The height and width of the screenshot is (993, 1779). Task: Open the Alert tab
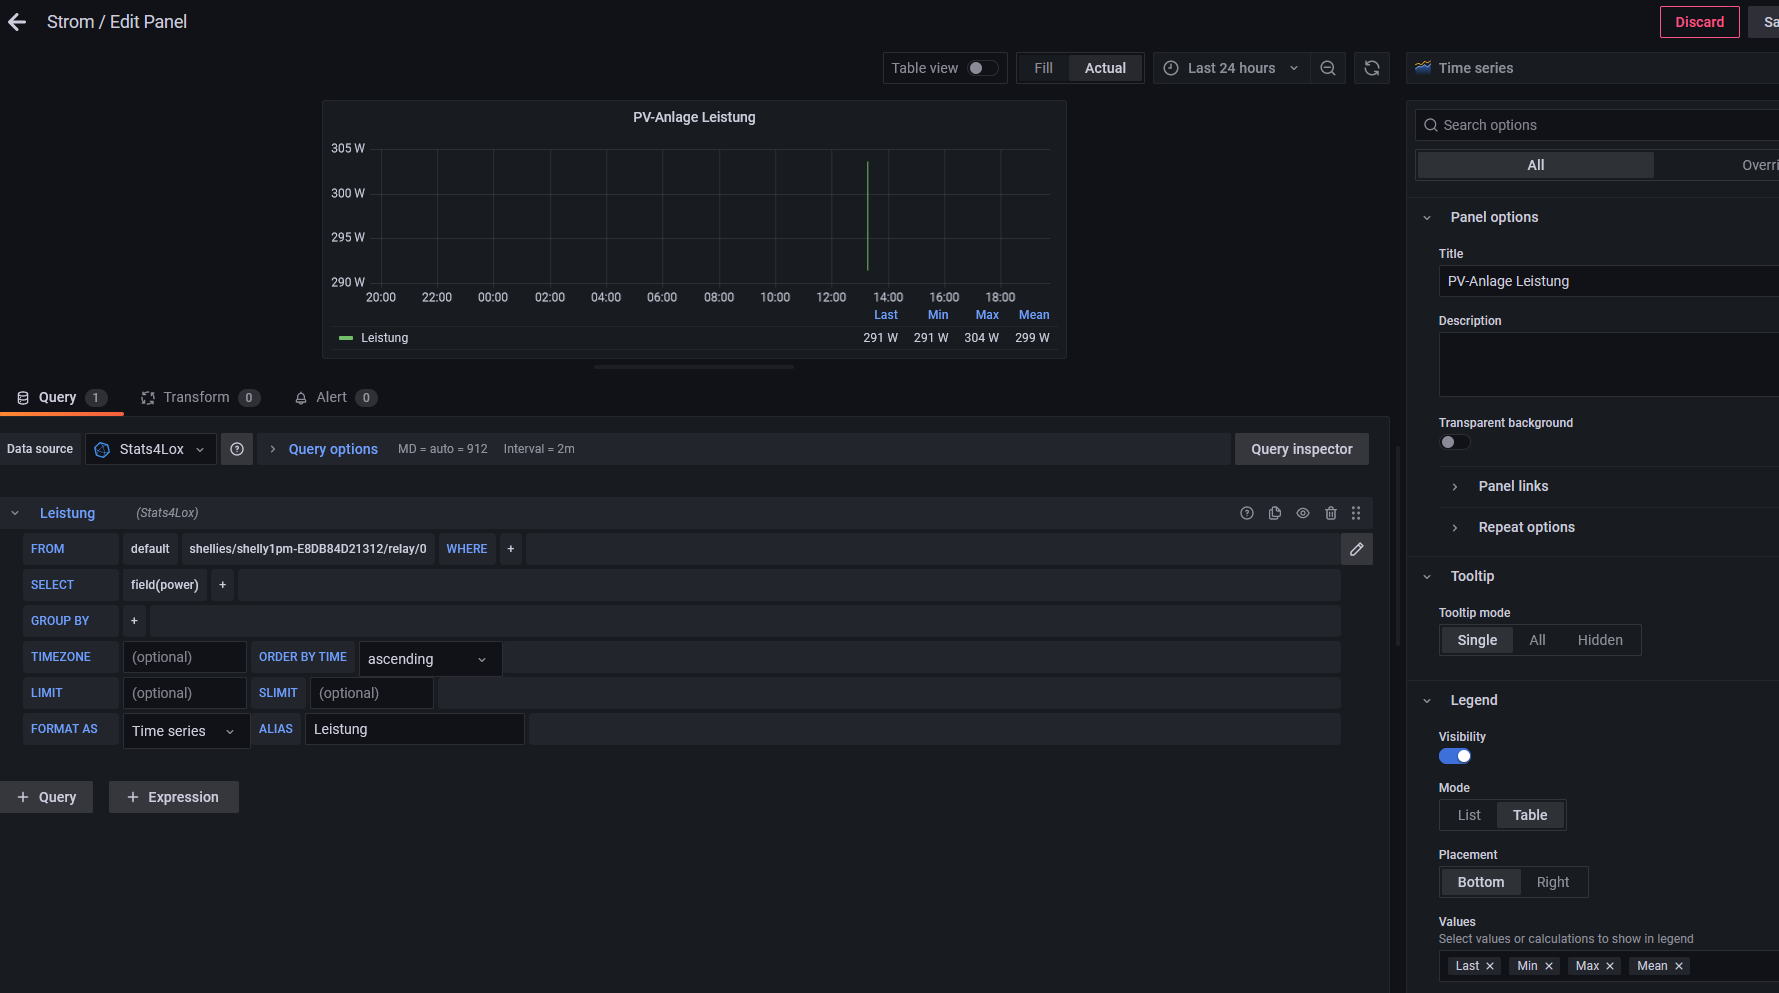click(333, 397)
